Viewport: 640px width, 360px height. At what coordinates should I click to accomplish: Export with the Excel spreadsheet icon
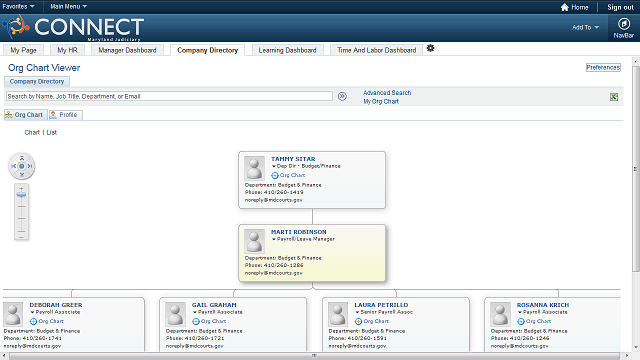[614, 97]
